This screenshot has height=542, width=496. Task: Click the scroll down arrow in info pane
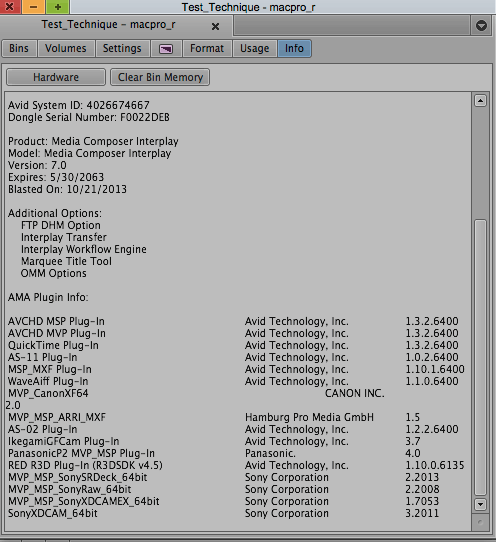pos(480,504)
